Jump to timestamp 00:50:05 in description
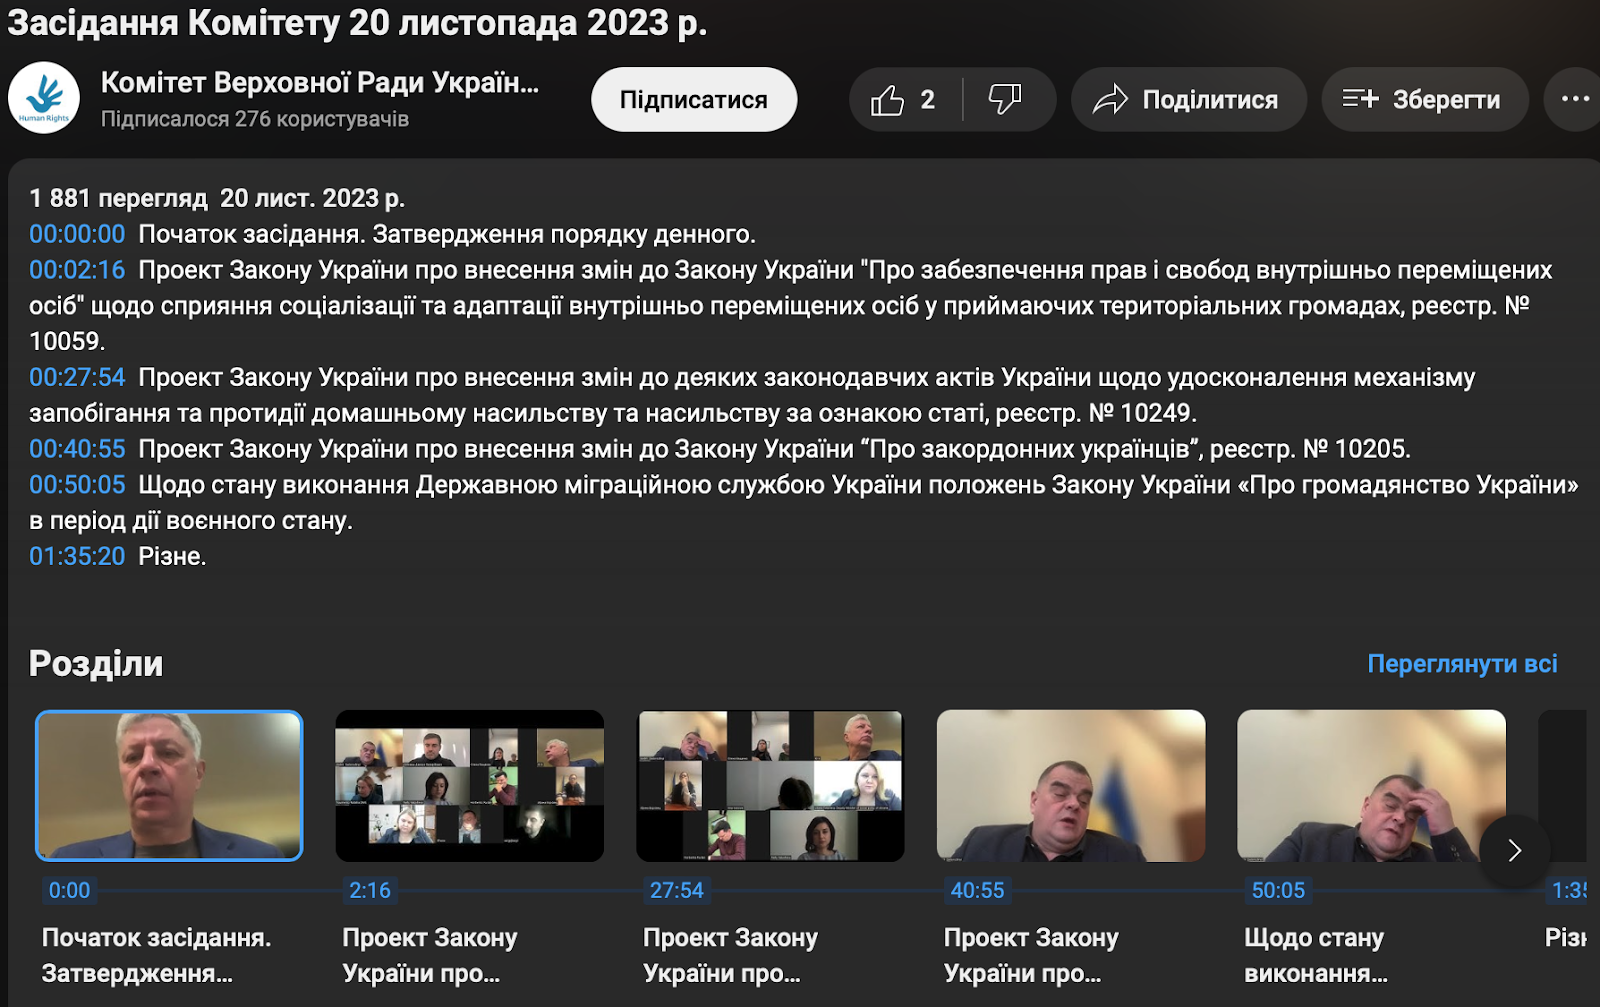1600x1007 pixels. 77,485
